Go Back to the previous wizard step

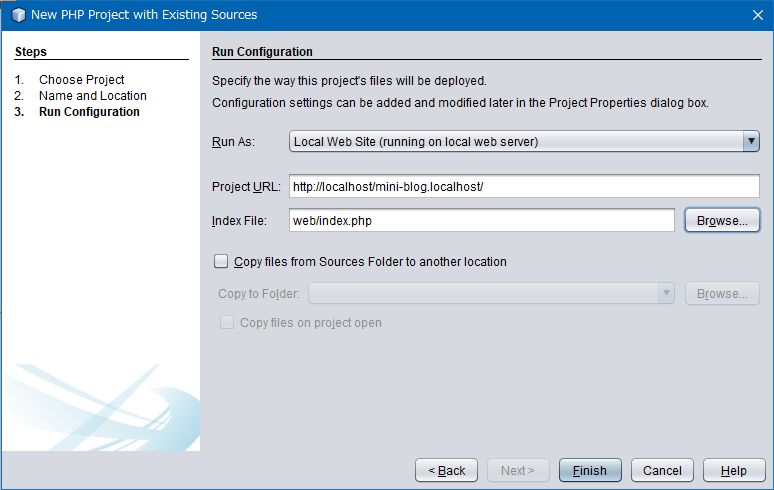pos(446,470)
